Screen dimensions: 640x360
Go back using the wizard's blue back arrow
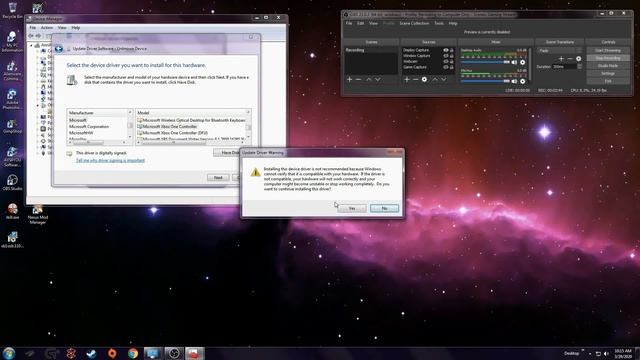point(59,49)
